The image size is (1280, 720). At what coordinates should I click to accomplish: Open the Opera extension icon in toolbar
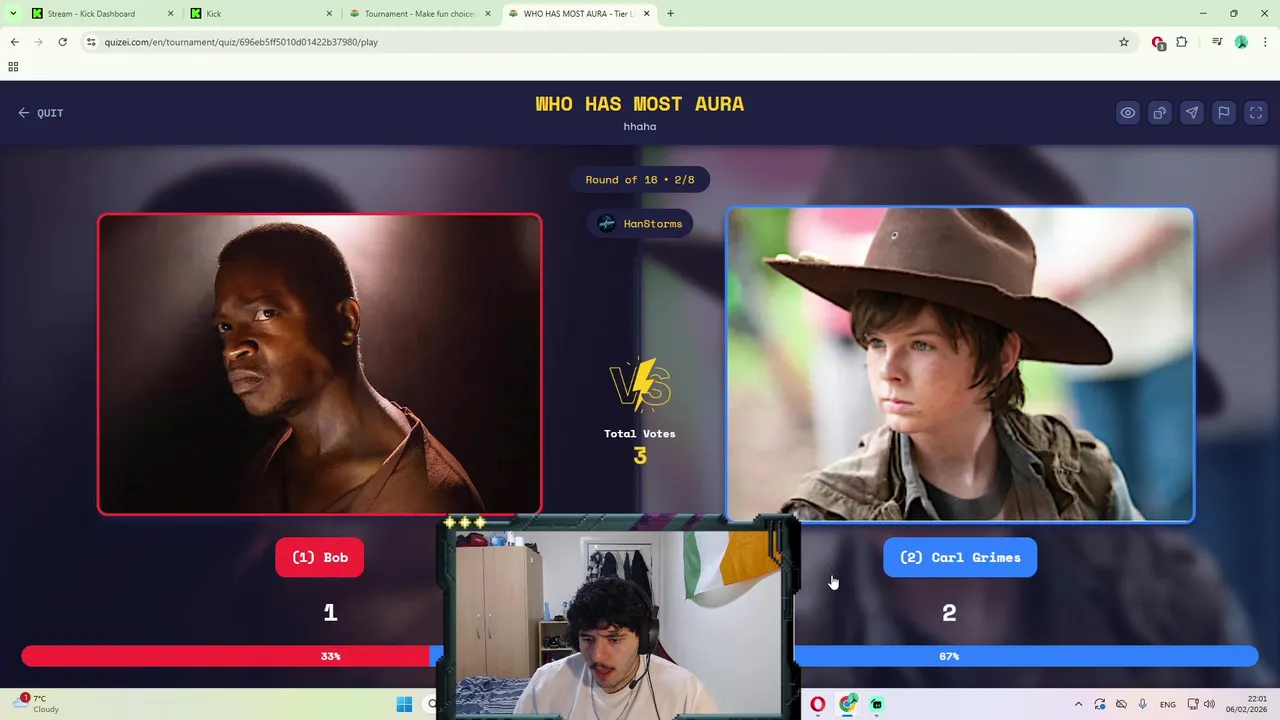tap(1158, 43)
